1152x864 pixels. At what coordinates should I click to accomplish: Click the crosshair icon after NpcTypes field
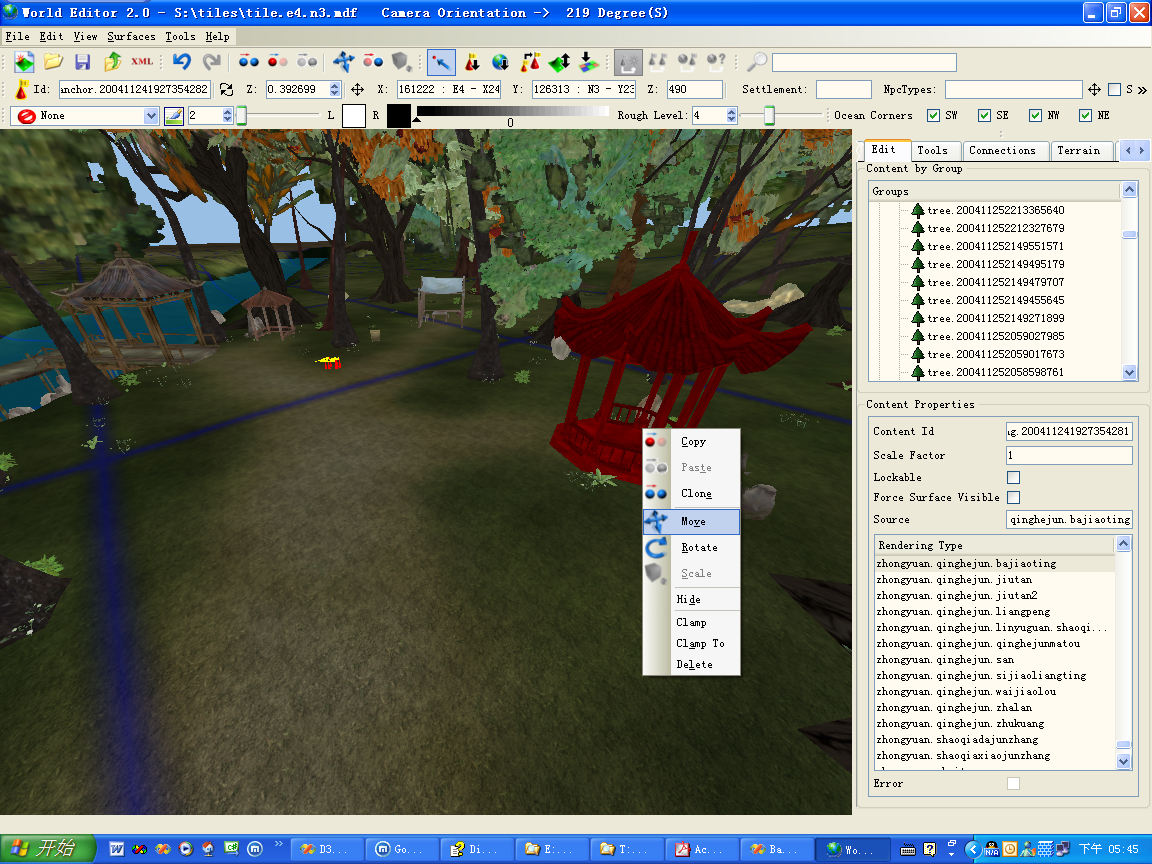point(1094,90)
